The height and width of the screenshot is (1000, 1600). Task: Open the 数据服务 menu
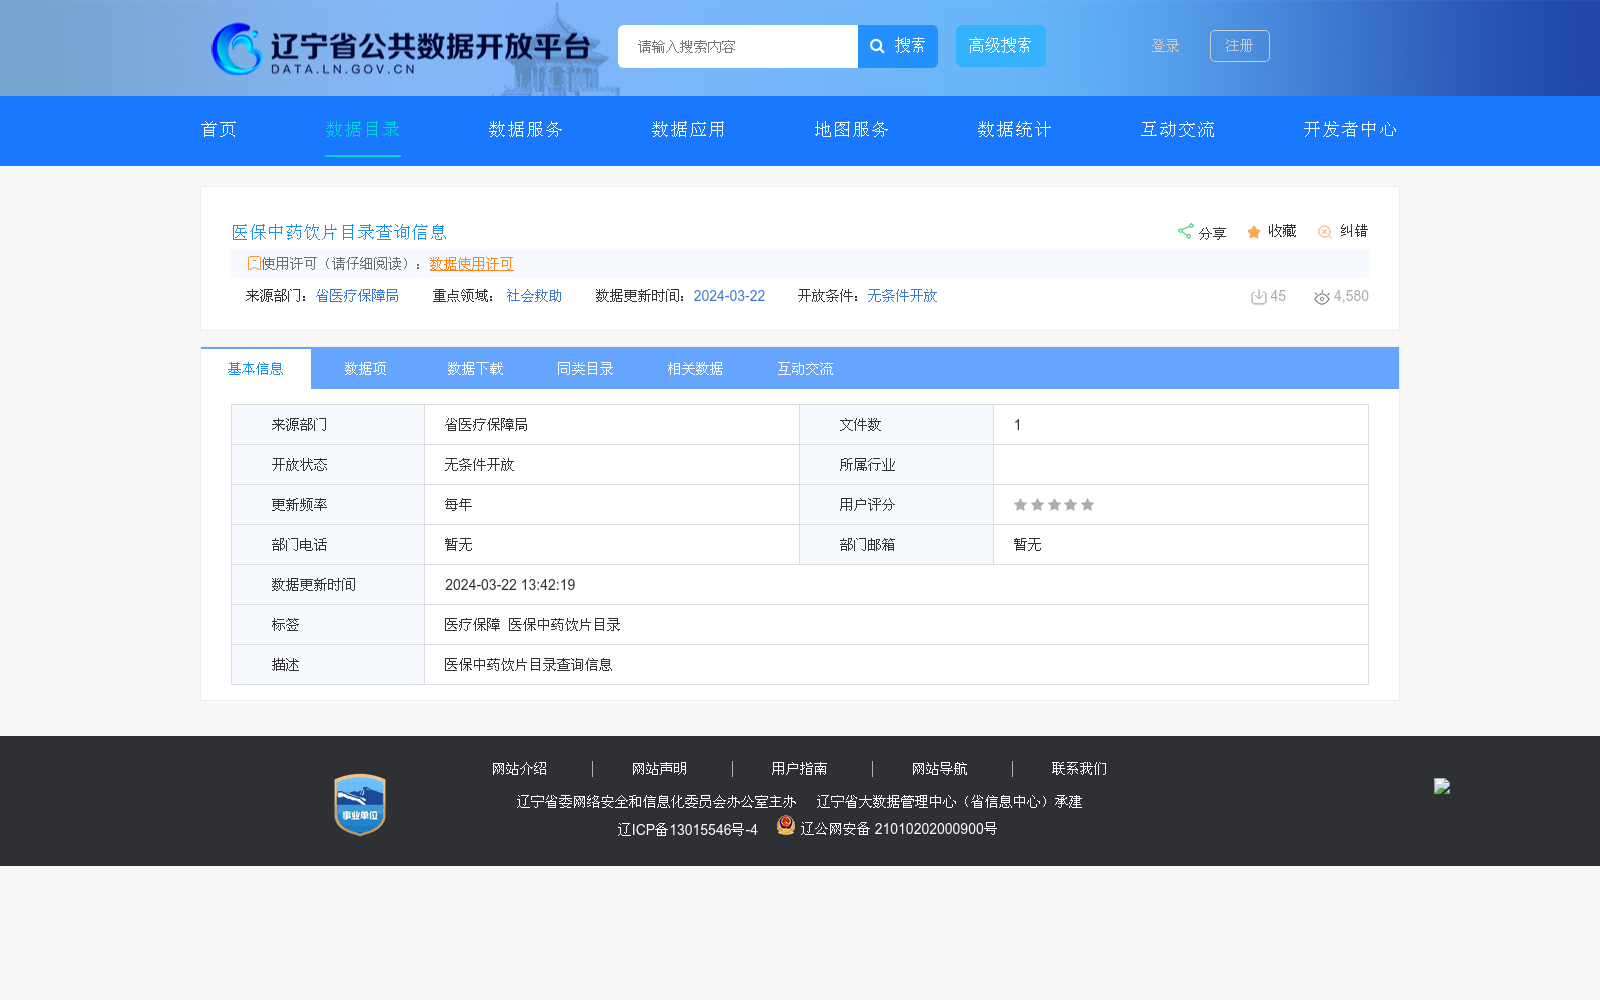[526, 130]
